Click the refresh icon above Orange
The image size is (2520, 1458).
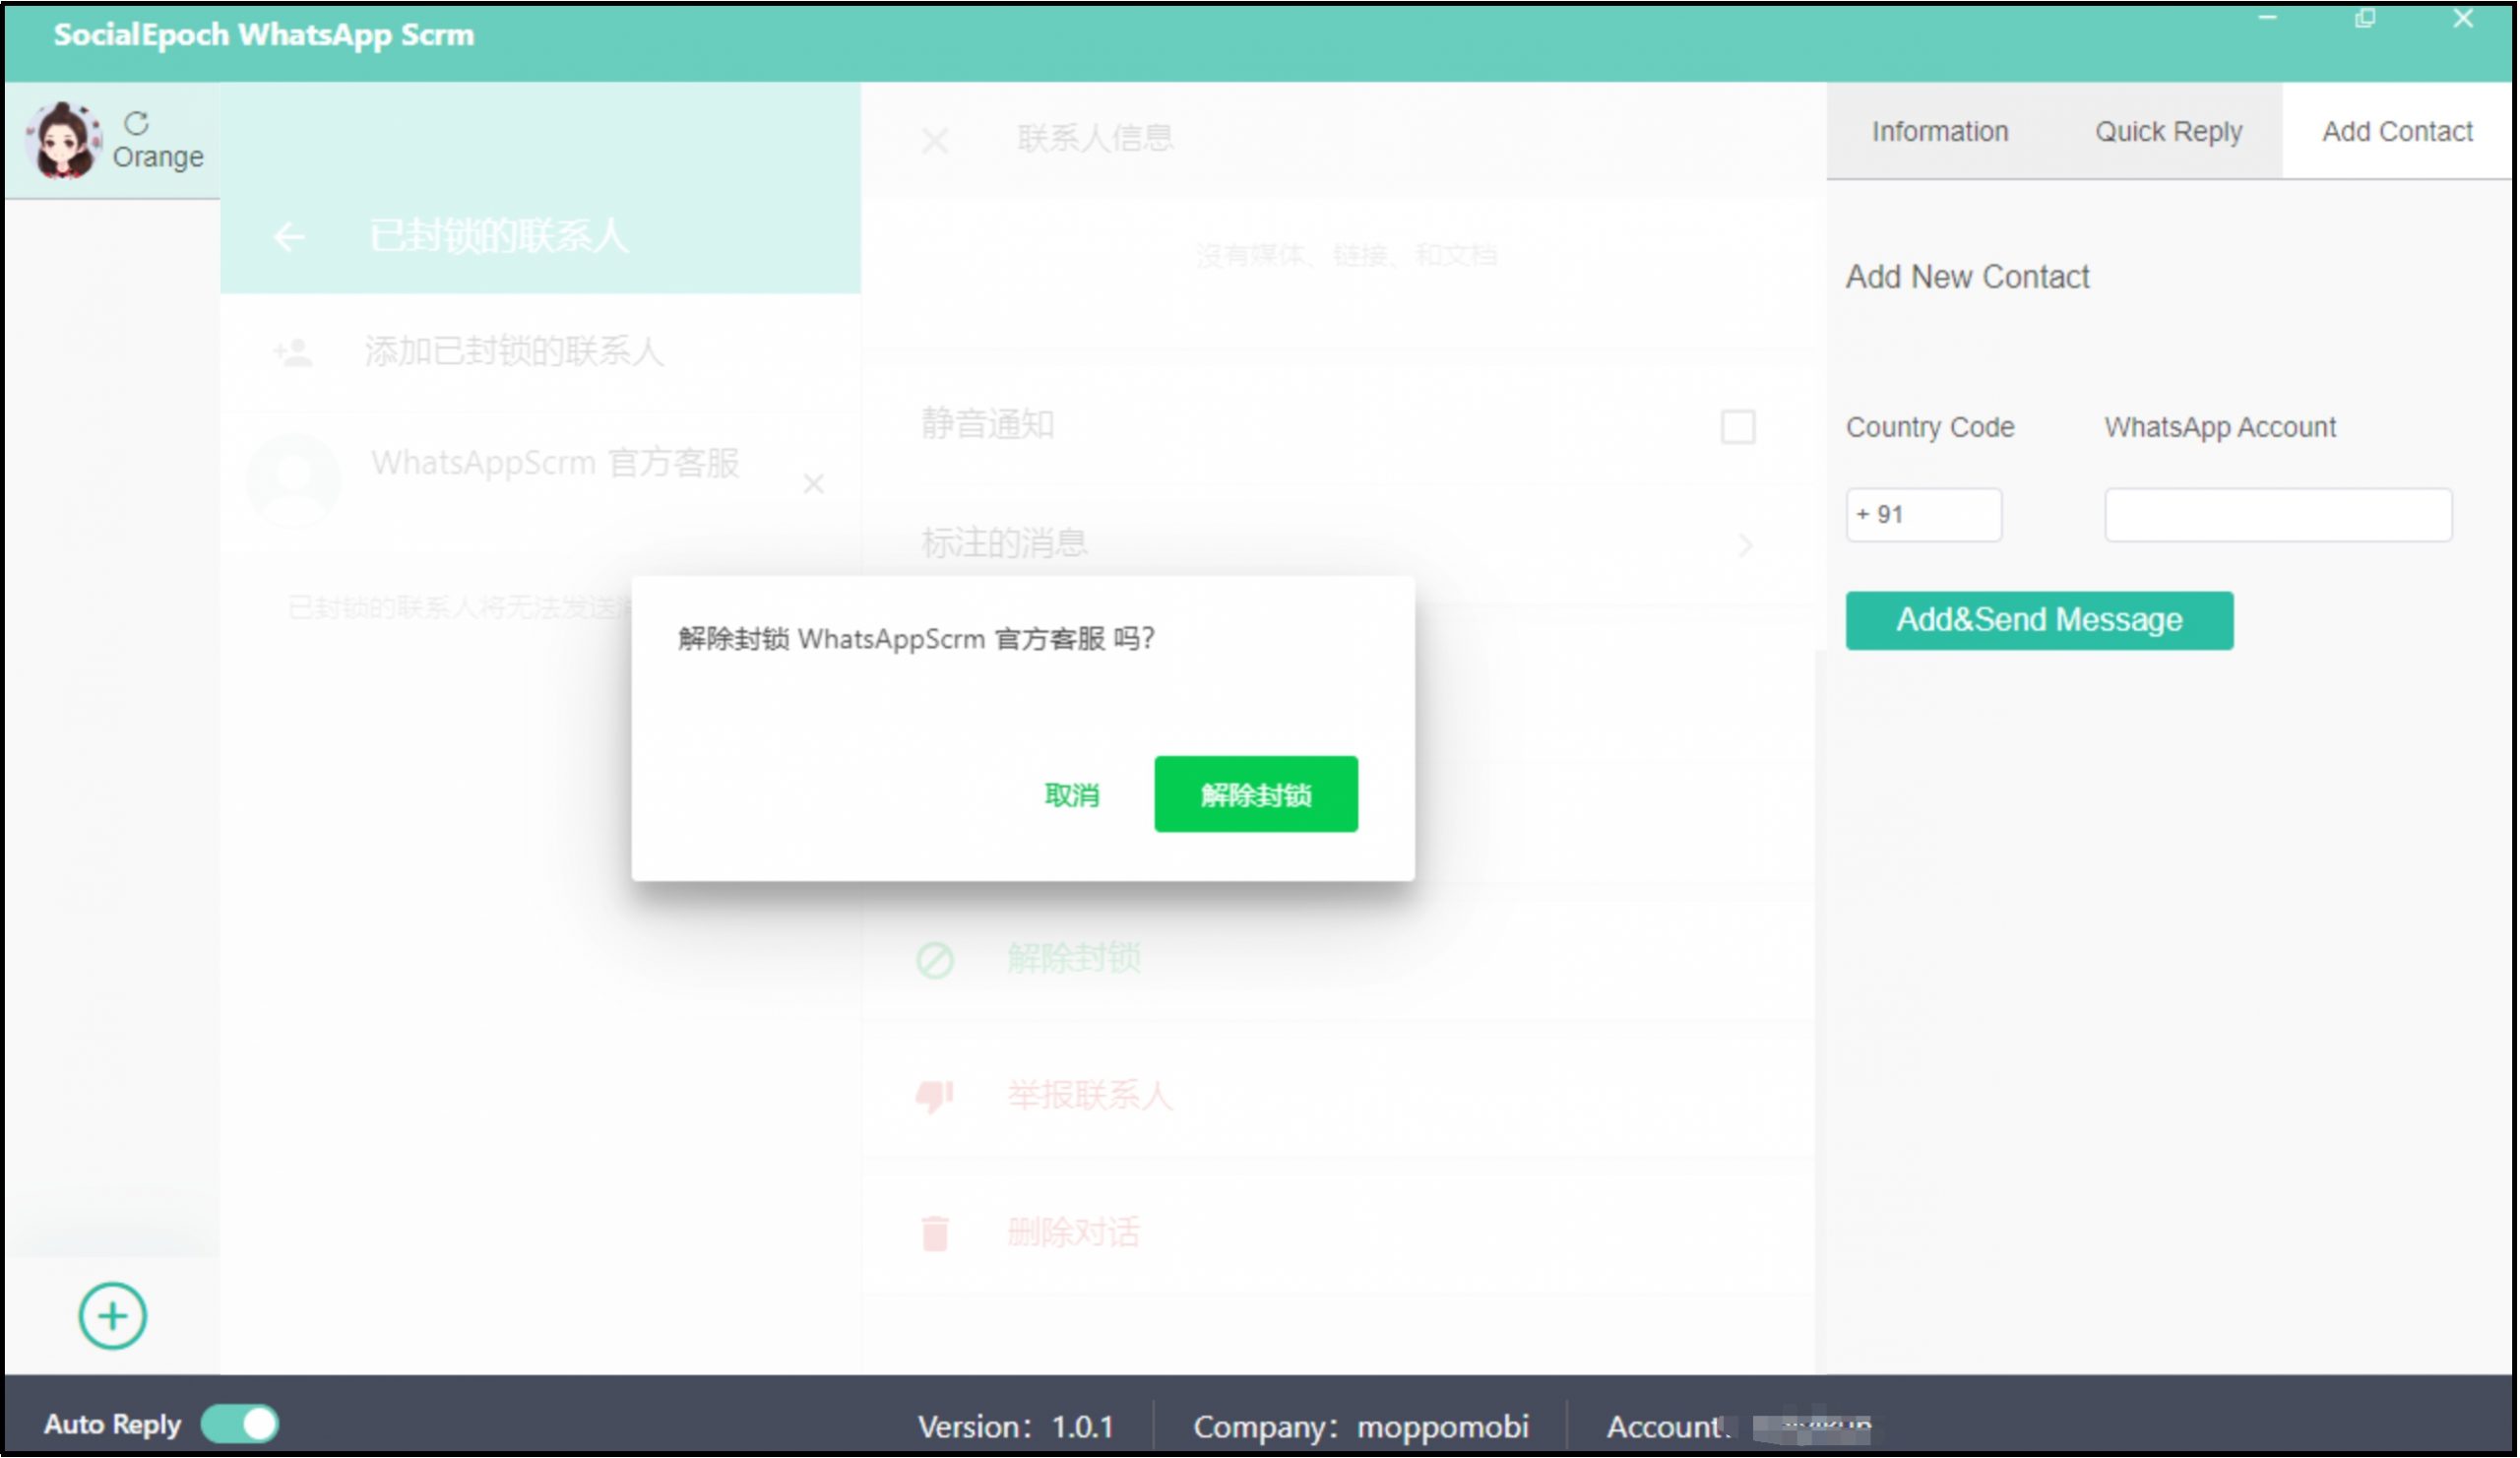pos(136,123)
